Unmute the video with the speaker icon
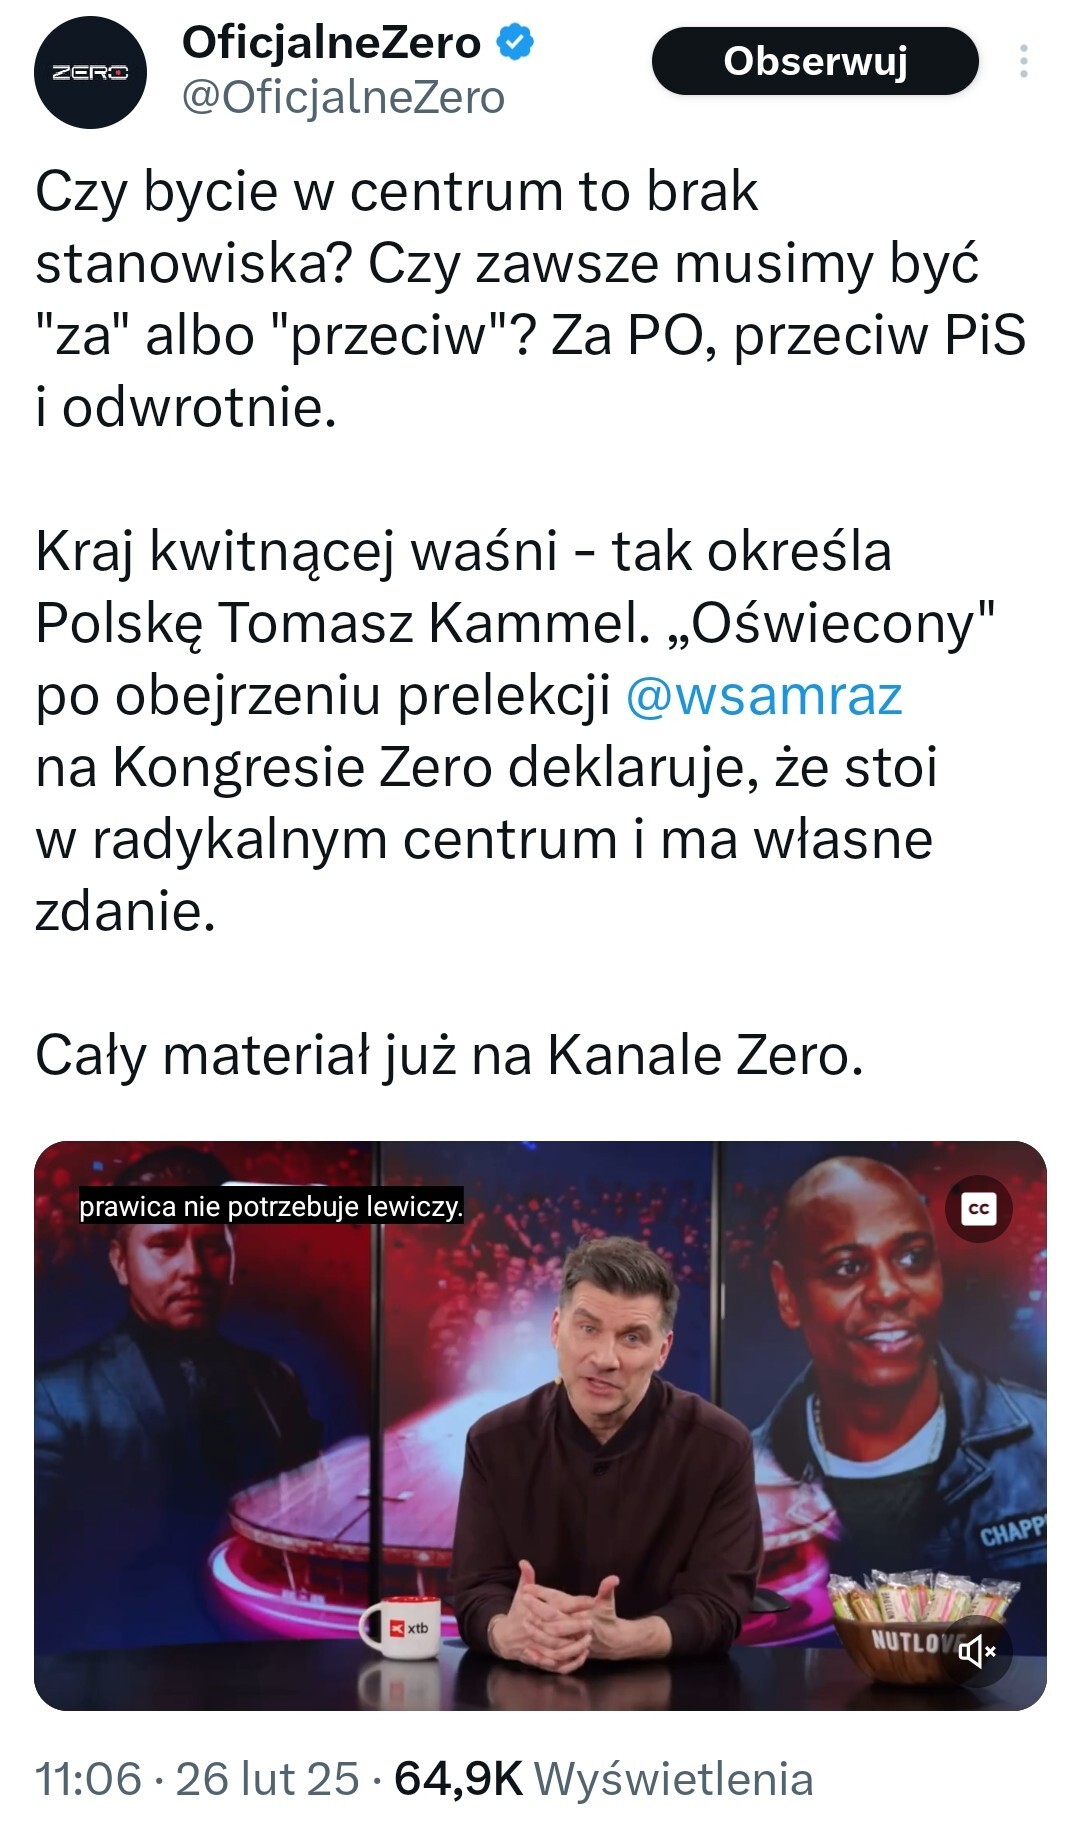Image resolution: width=1080 pixels, height=1833 pixels. pos(977,1652)
